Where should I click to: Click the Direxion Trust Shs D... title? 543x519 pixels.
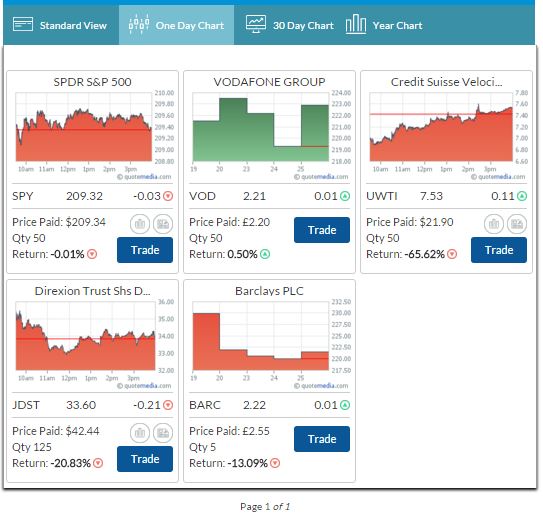[x=92, y=291]
